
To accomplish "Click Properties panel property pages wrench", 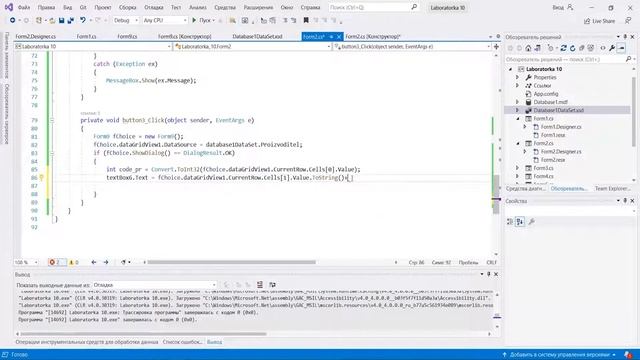I will 531,222.
